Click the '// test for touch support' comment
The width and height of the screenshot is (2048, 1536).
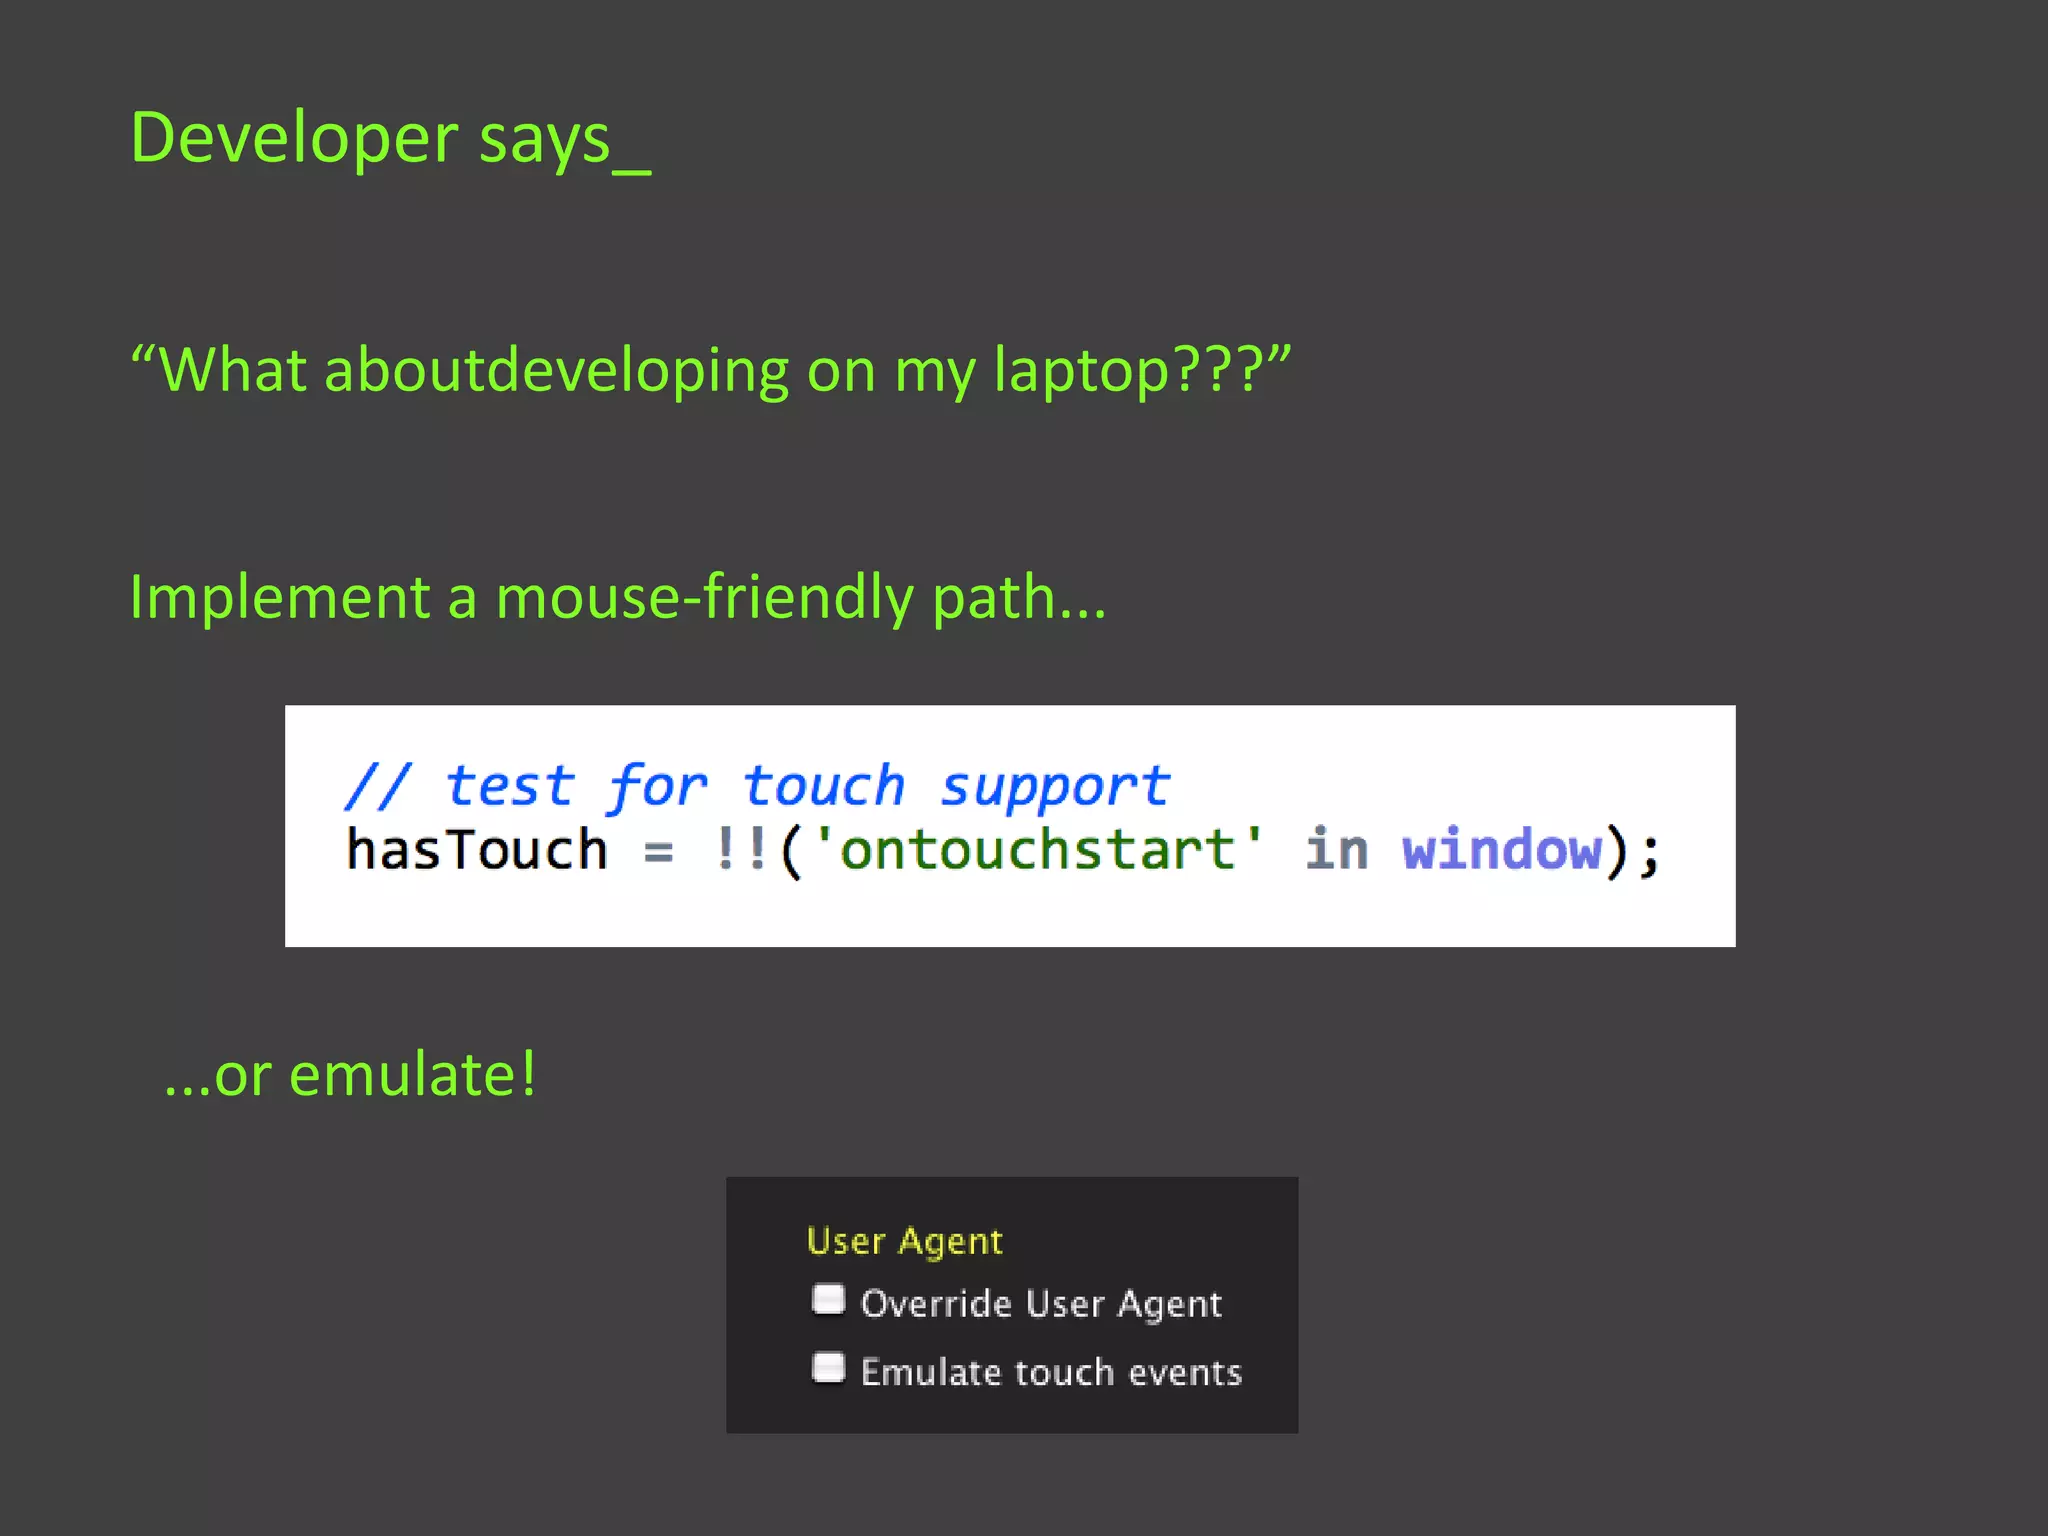pos(756,786)
